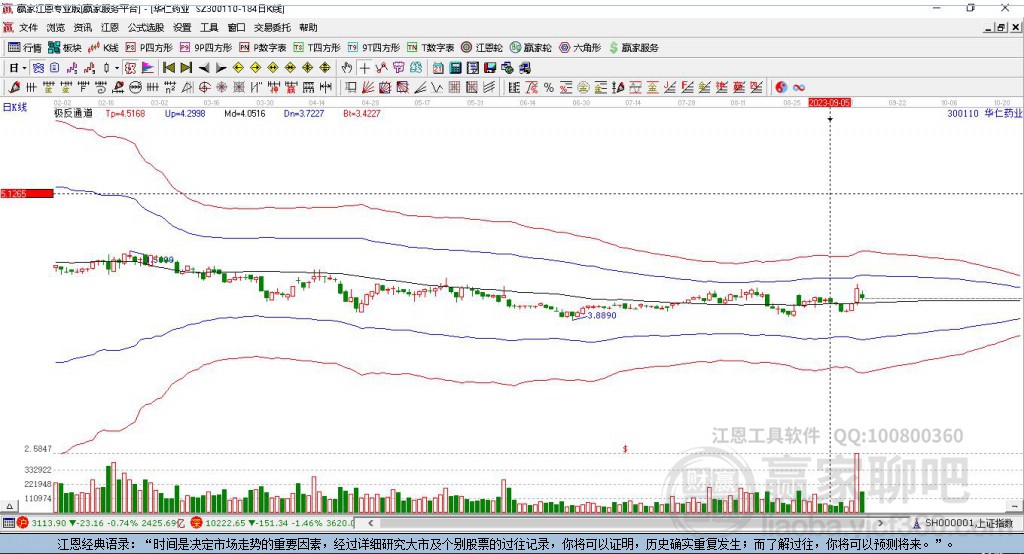Launch the 赢家轮 wheel tool
The image size is (1024, 554).
coord(530,48)
